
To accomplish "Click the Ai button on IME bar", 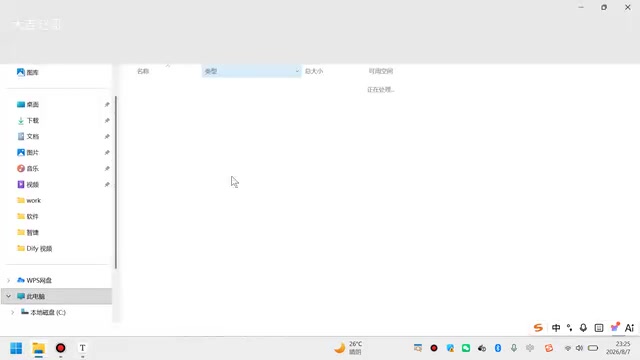I will point(629,328).
